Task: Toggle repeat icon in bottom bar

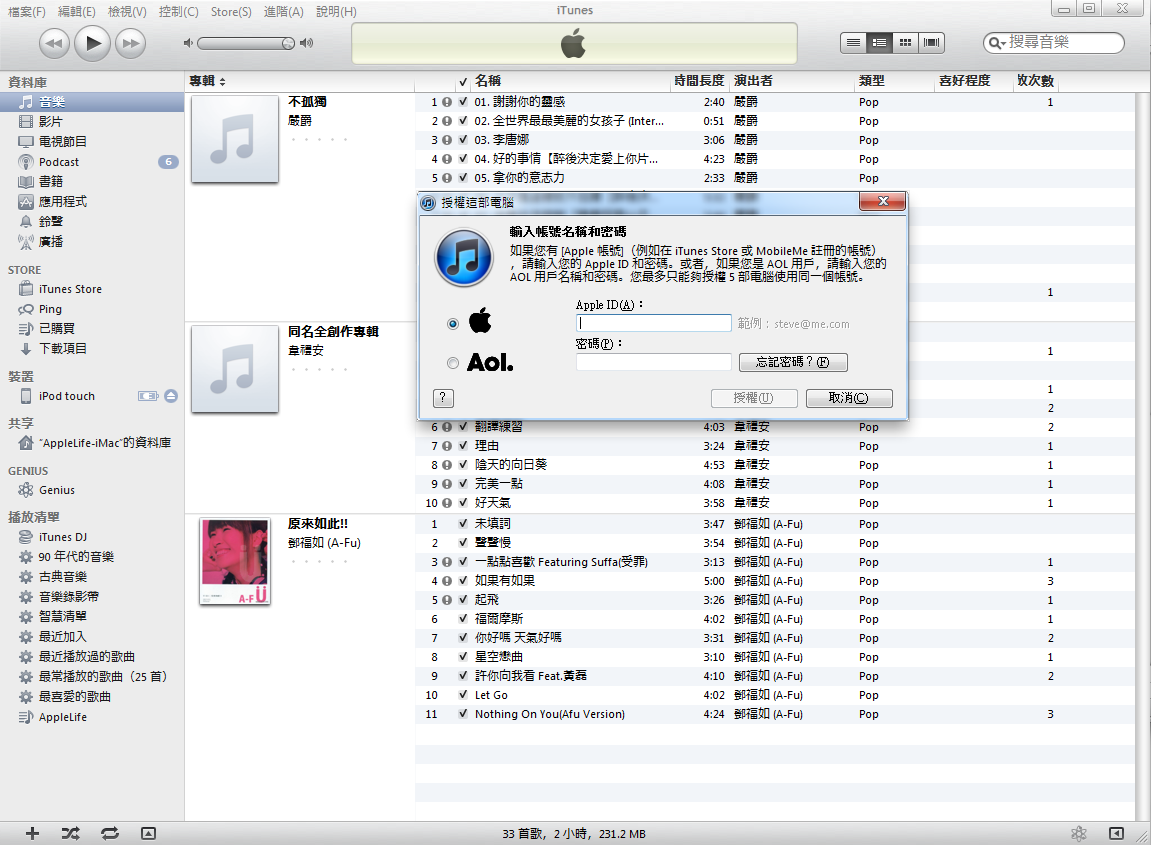Action: click(x=109, y=833)
